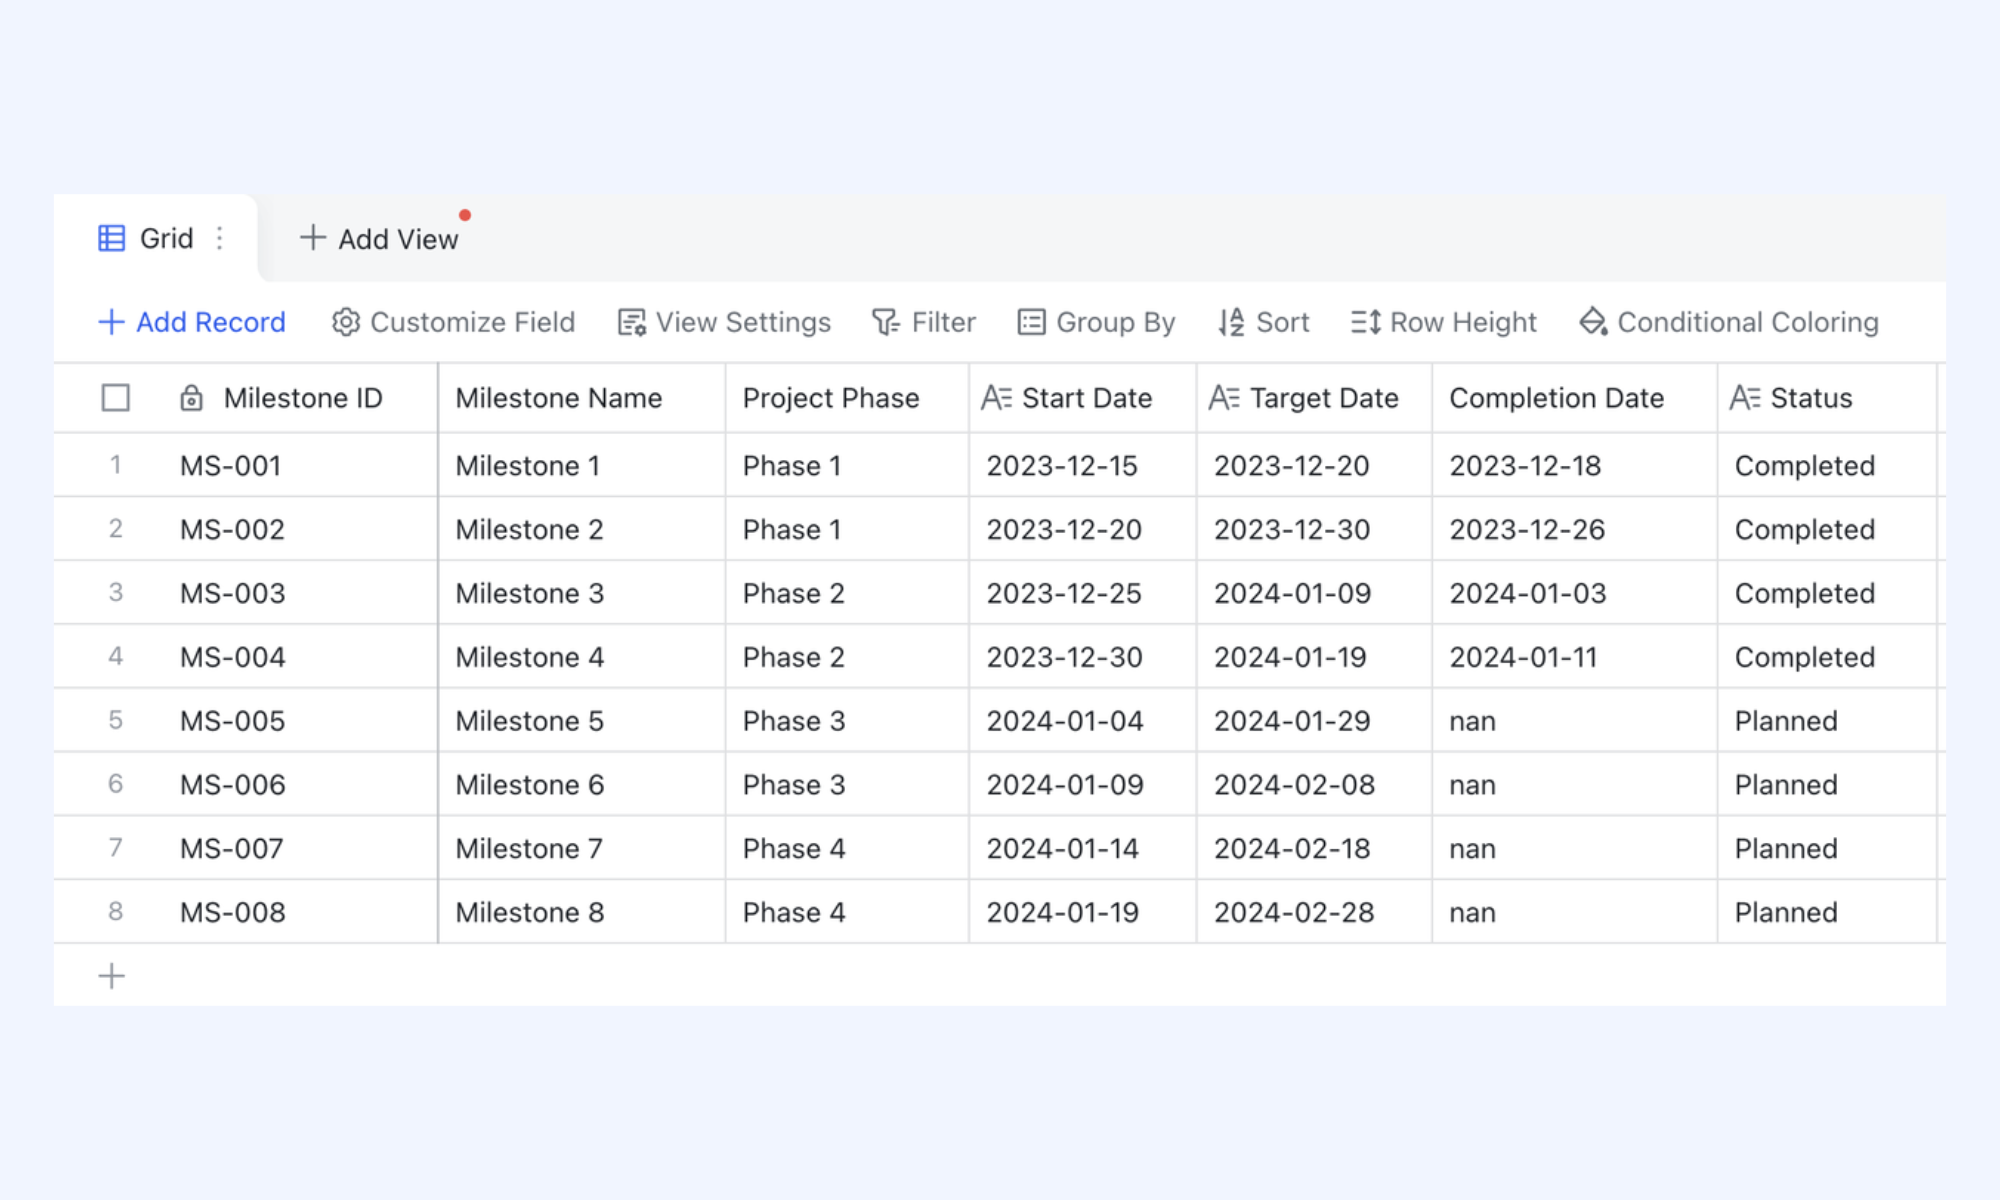Click the Planned status for MS-006
This screenshot has height=1200, width=2000.
(x=1828, y=784)
